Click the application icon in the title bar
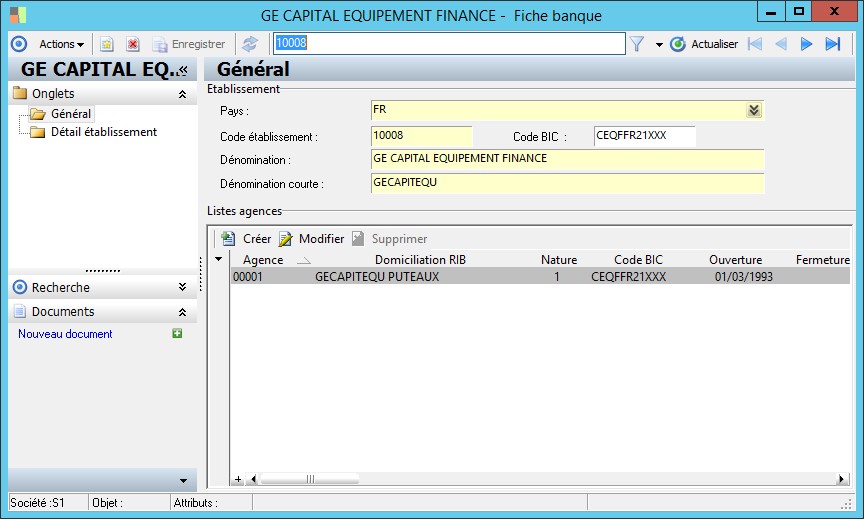The image size is (864, 519). point(18,15)
